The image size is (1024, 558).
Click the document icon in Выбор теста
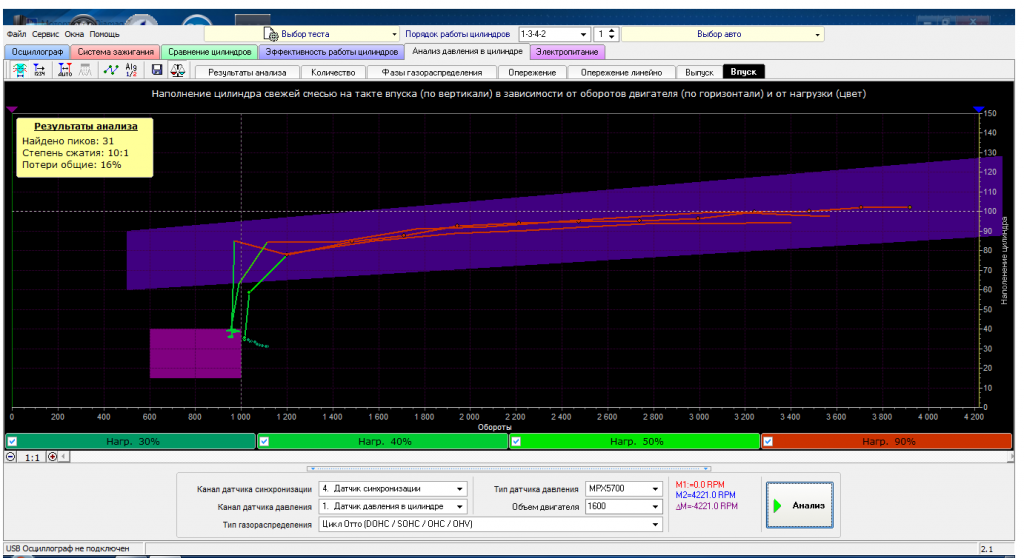click(271, 33)
